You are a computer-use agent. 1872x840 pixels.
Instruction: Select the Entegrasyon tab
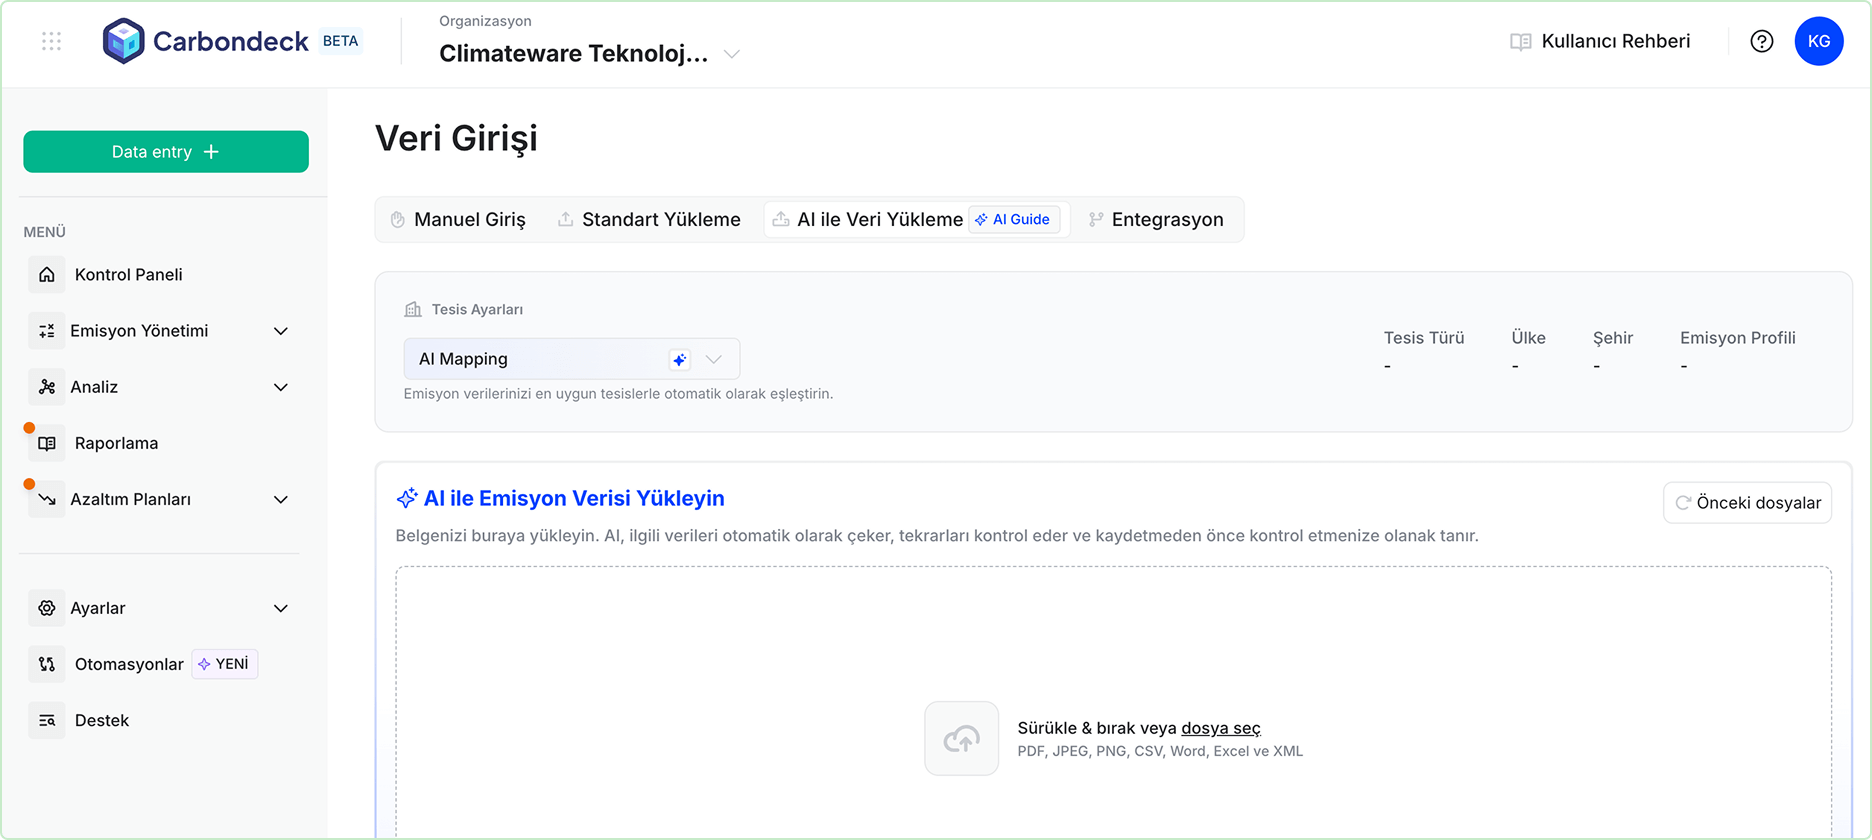pos(1156,220)
